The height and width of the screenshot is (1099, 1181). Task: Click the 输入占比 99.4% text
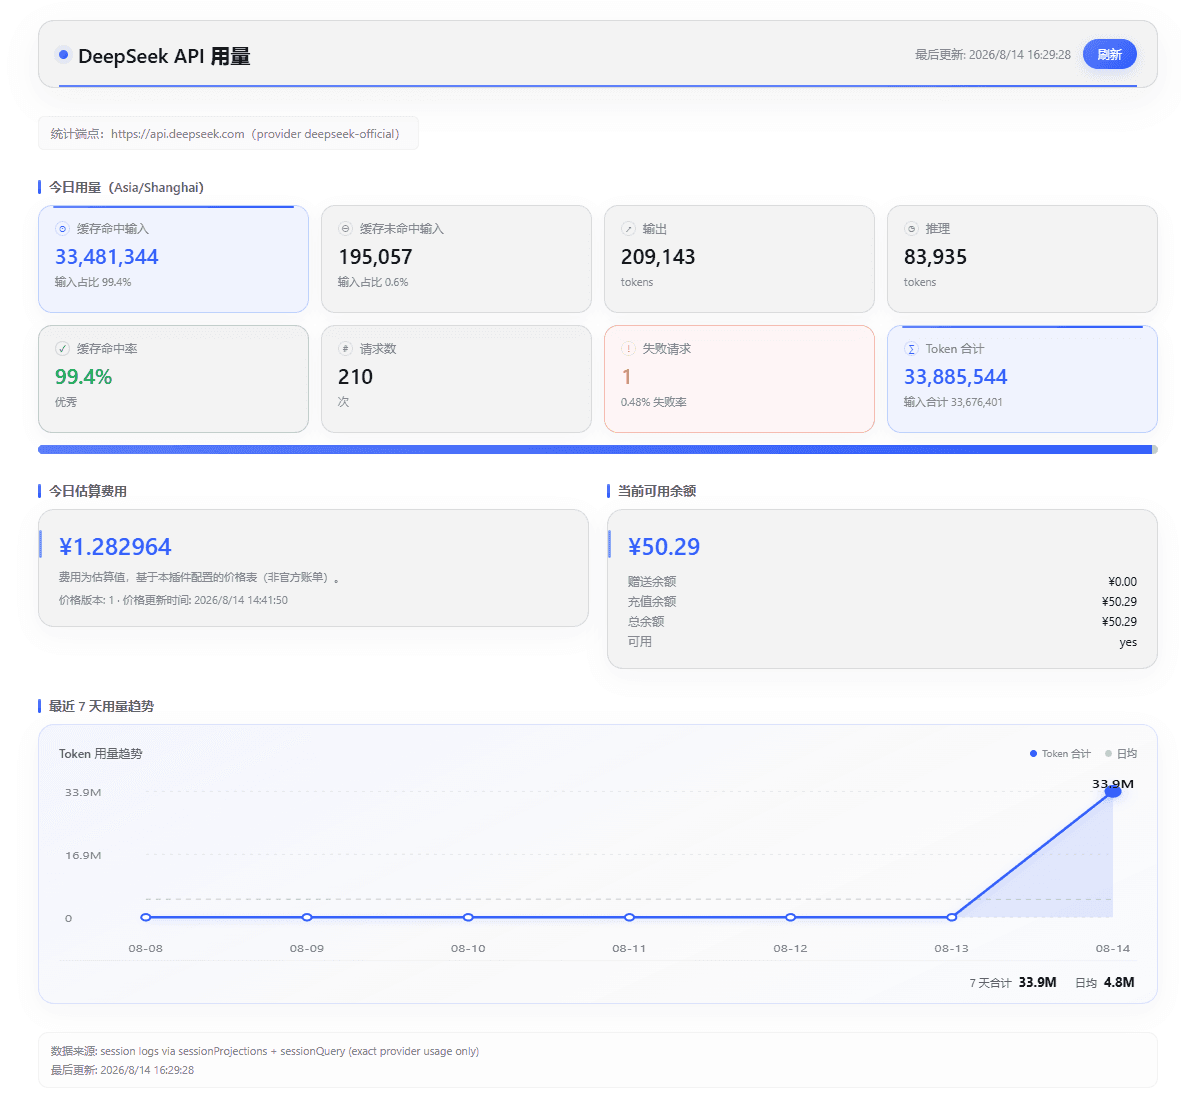(x=93, y=282)
